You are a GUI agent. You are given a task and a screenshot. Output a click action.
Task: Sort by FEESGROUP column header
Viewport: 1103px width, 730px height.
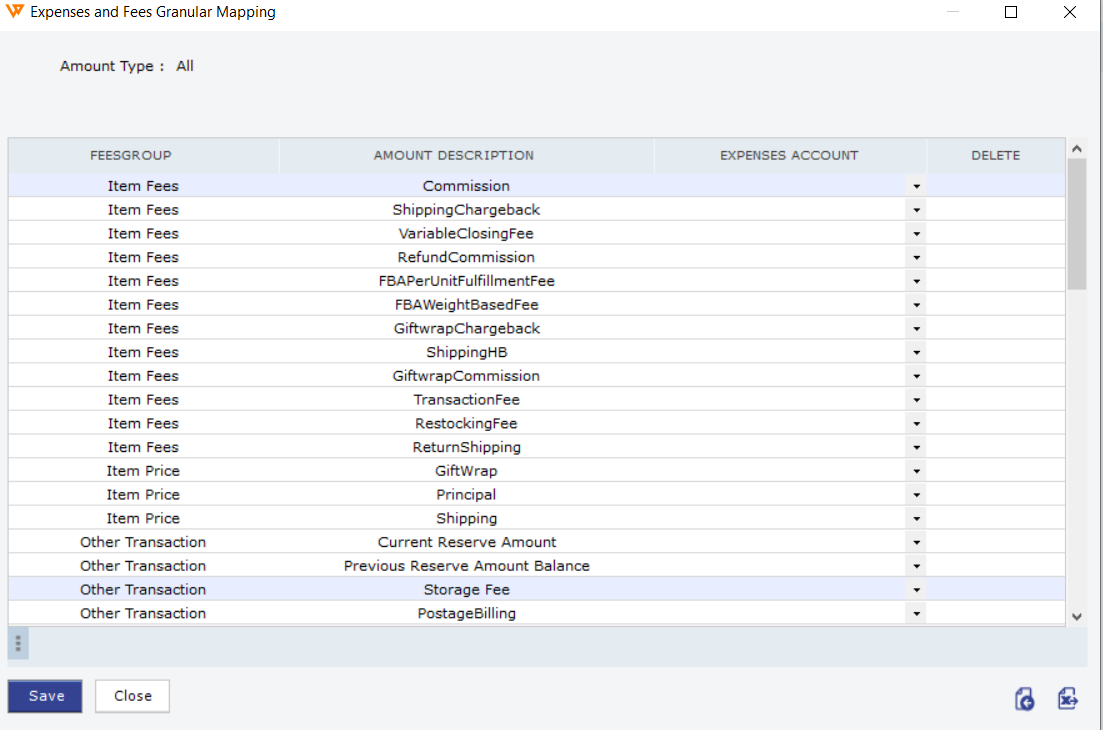pos(144,155)
